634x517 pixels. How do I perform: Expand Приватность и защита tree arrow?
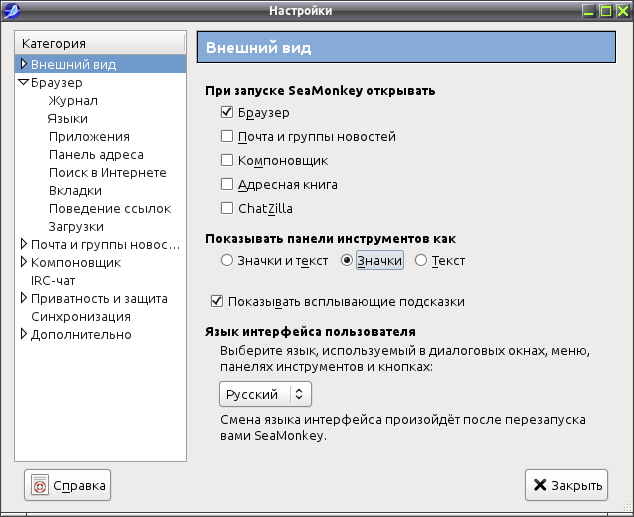click(x=23, y=298)
